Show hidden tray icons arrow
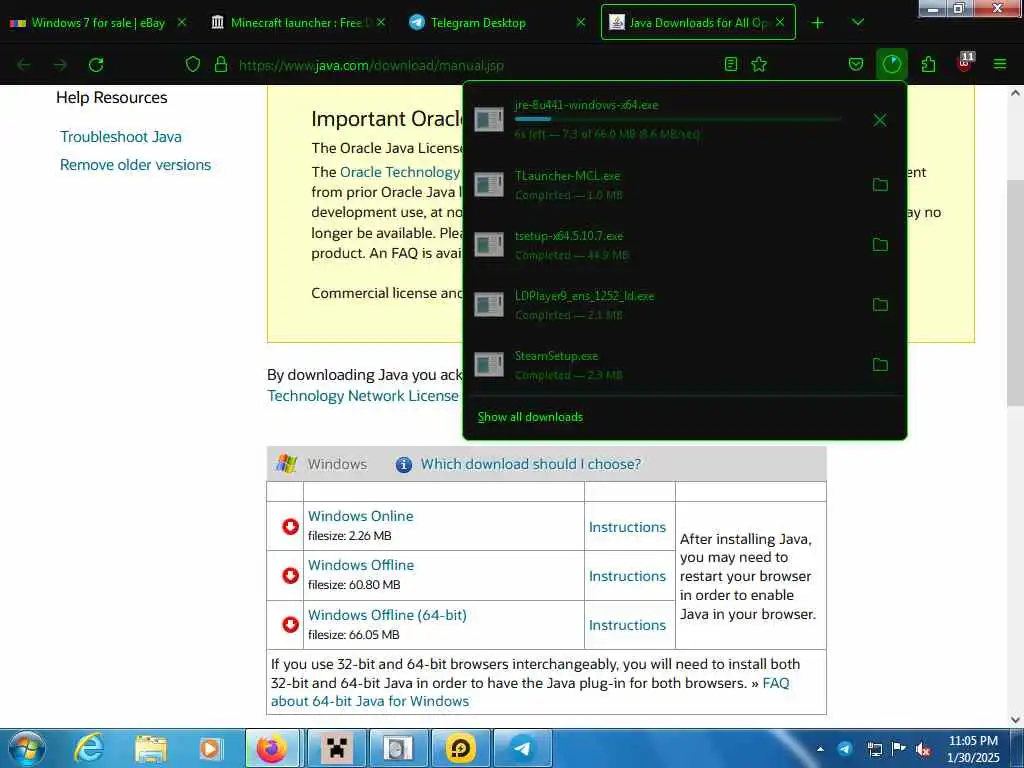The image size is (1024, 768). tap(820, 749)
